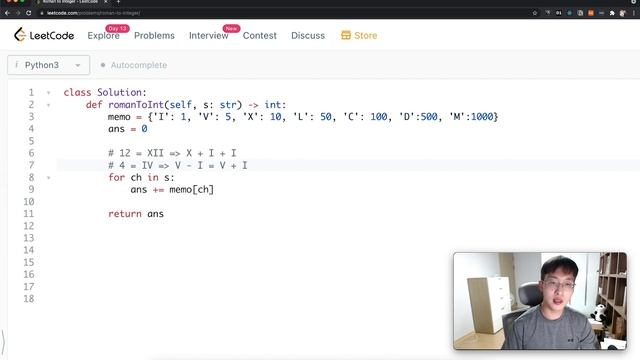Click the '-> int:' return annotation
Image resolution: width=640 pixels, height=360 pixels.
pyautogui.click(x=267, y=105)
